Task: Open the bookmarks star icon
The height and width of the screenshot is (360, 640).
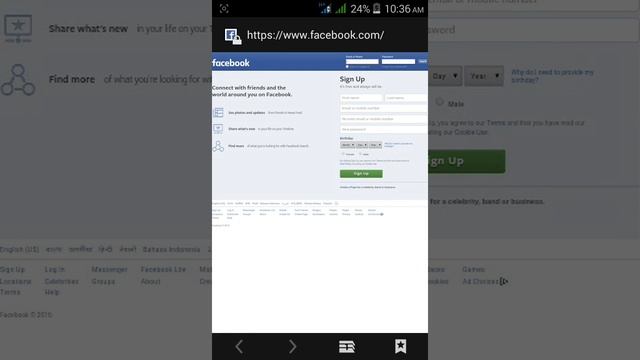Action: point(400,346)
